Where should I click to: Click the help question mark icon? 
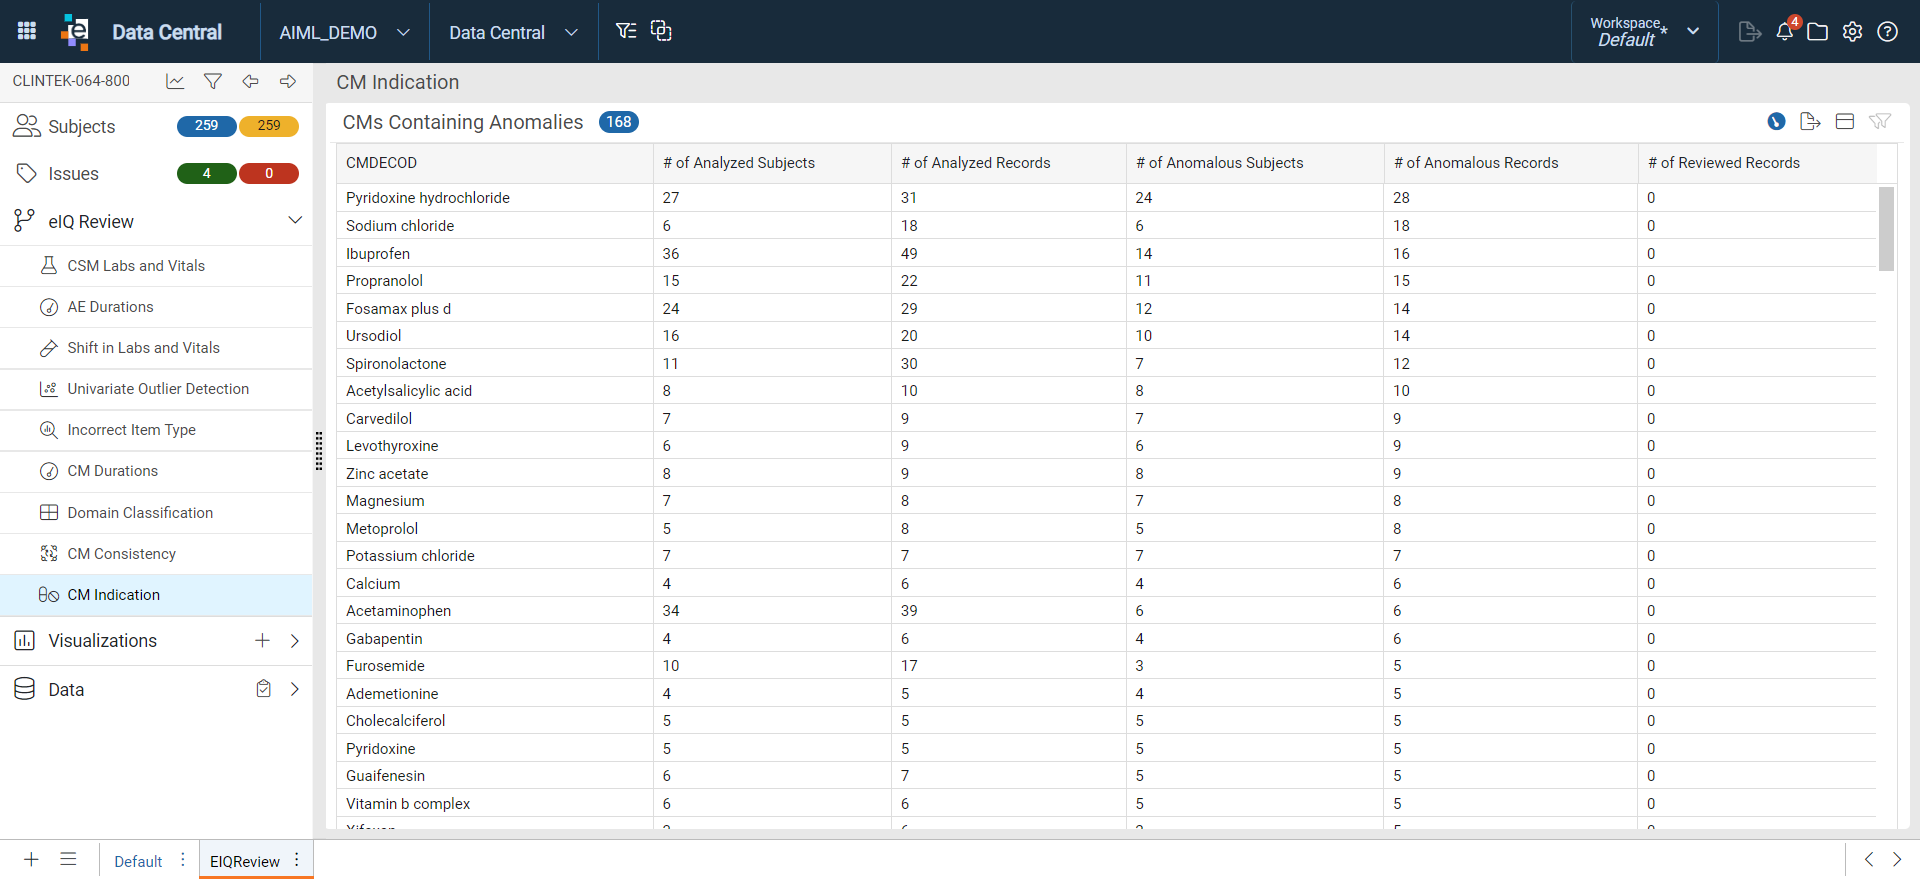click(1887, 31)
